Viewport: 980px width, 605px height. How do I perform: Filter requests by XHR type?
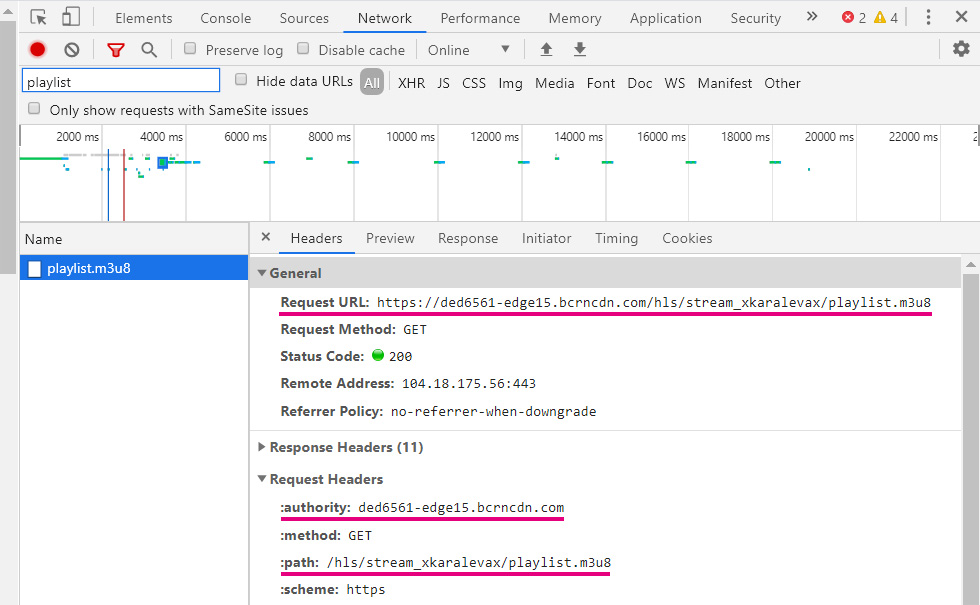[x=411, y=83]
